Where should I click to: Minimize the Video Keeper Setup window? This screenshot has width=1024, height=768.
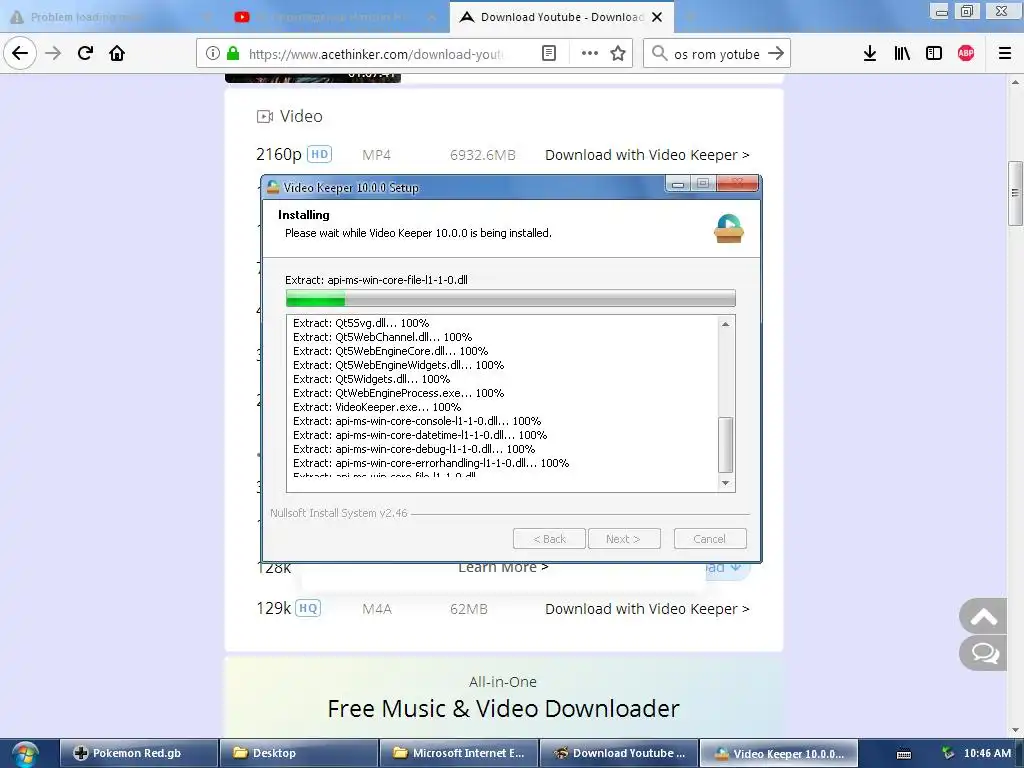pyautogui.click(x=678, y=184)
